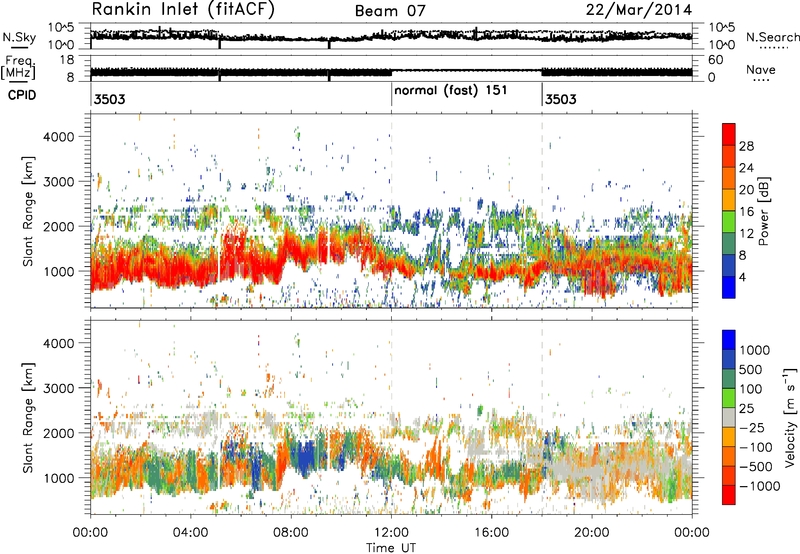This screenshot has height=554, width=800.
Task: Select the 'Time UT' axis label
Action: [391, 547]
